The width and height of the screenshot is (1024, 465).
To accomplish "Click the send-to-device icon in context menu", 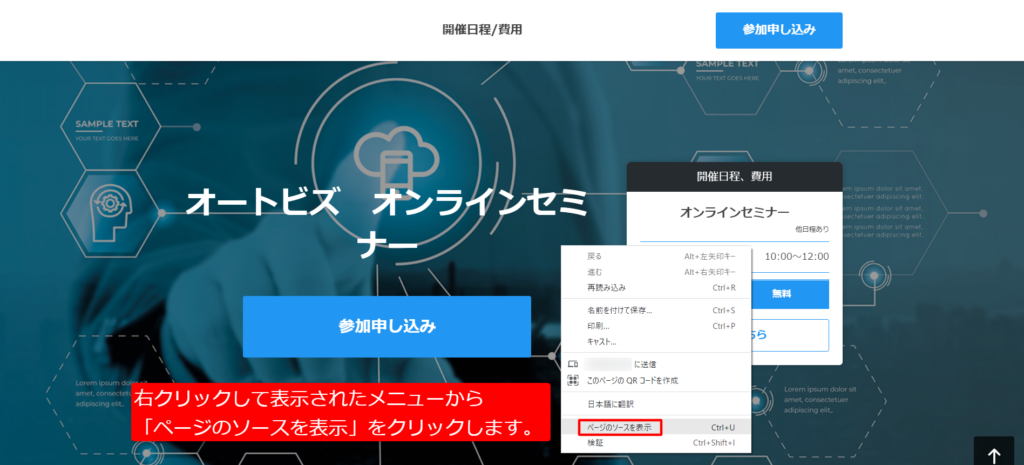I will pos(573,364).
